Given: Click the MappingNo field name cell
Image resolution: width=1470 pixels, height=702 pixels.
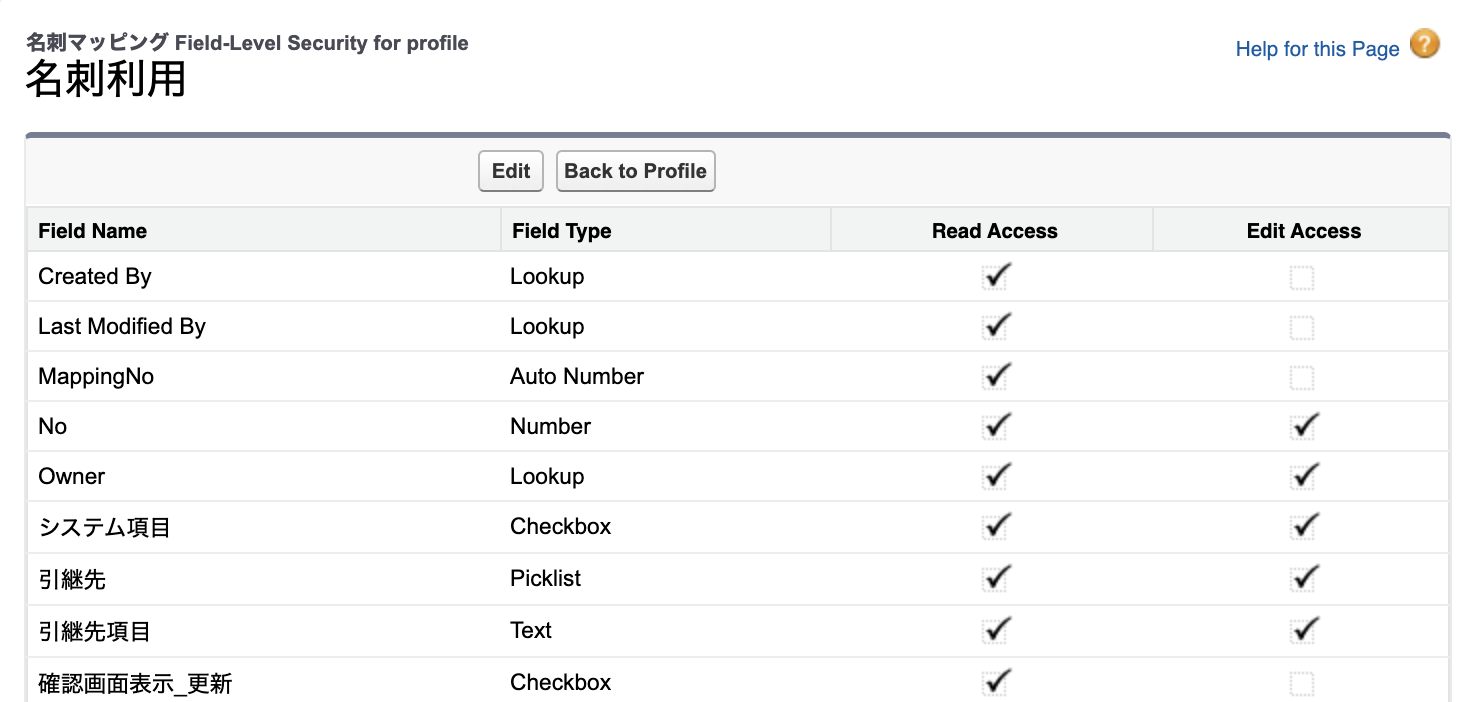Looking at the screenshot, I should [x=96, y=377].
